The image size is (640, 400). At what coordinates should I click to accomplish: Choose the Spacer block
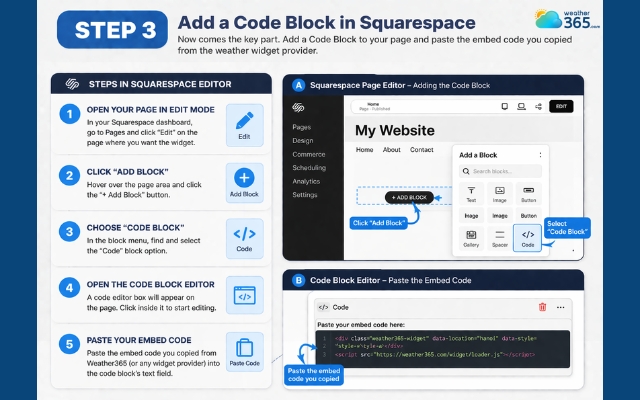(500, 238)
